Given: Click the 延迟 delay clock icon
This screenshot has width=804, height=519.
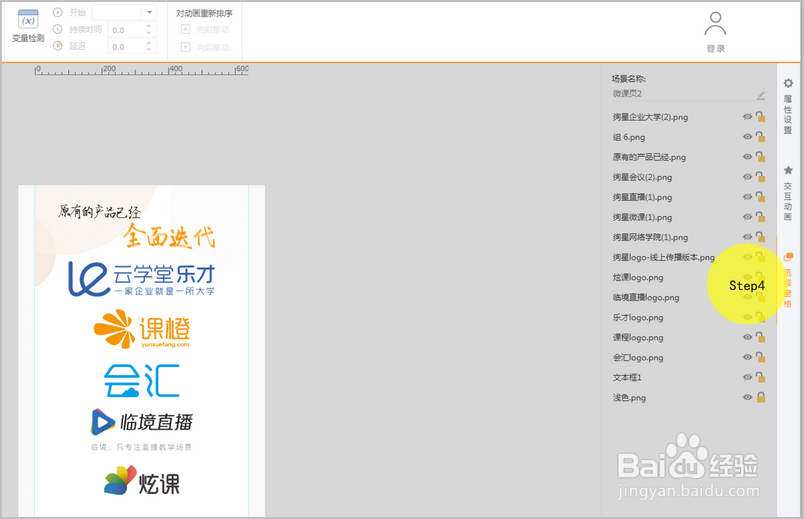Looking at the screenshot, I should [x=58, y=46].
